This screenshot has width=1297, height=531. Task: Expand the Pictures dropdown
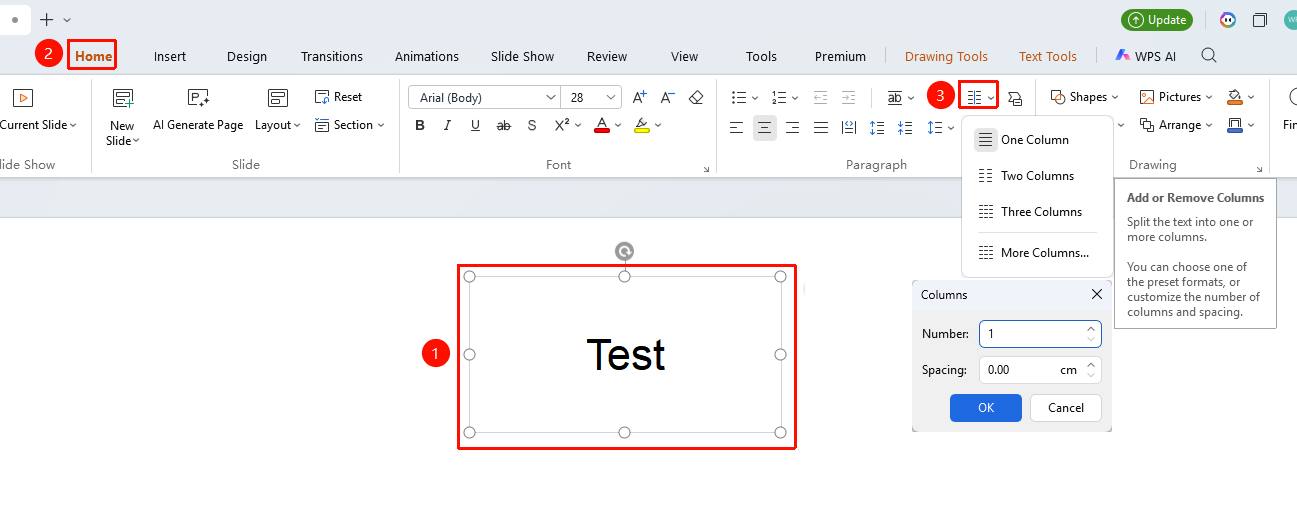(x=1209, y=97)
